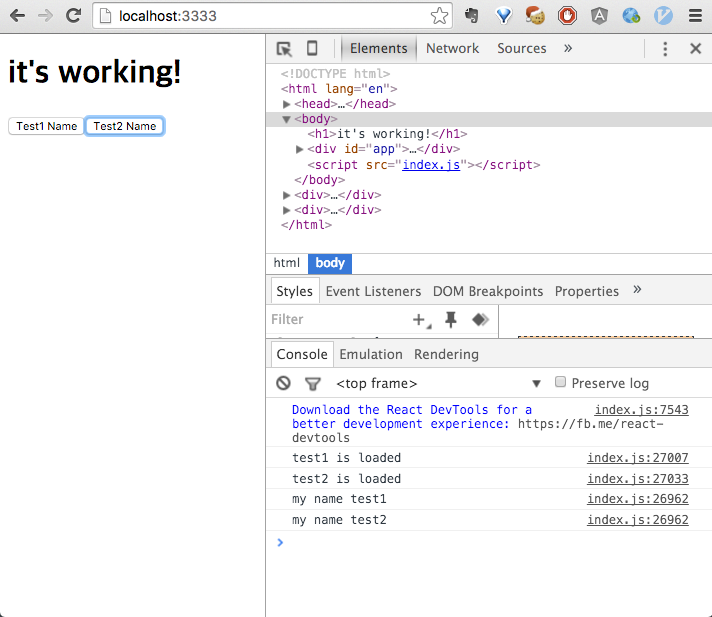712x617 pixels.
Task: Open the Evernote elephant extension
Action: coord(471,16)
